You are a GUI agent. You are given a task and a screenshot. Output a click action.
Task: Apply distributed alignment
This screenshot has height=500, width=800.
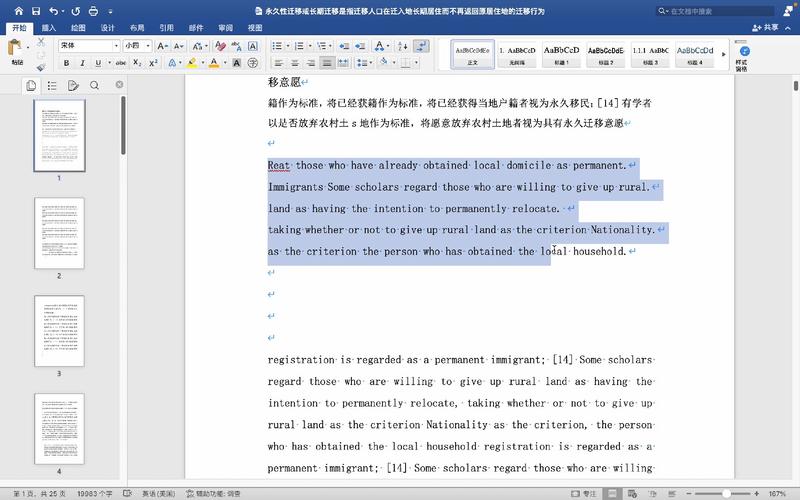343,63
